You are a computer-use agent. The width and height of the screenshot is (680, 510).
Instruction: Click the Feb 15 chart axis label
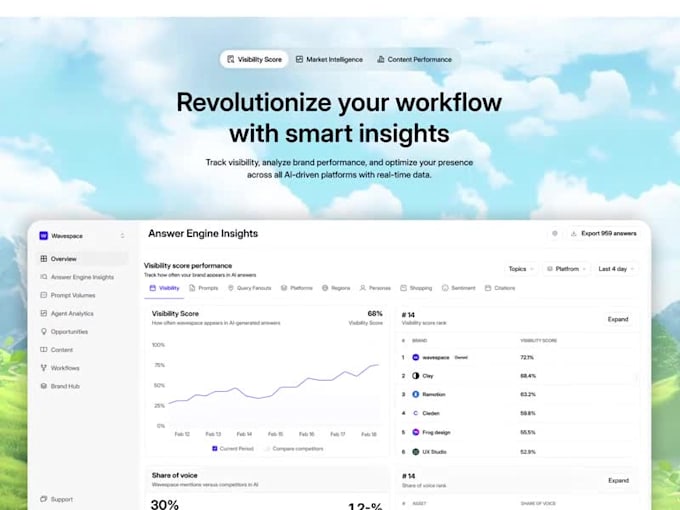[x=275, y=434]
